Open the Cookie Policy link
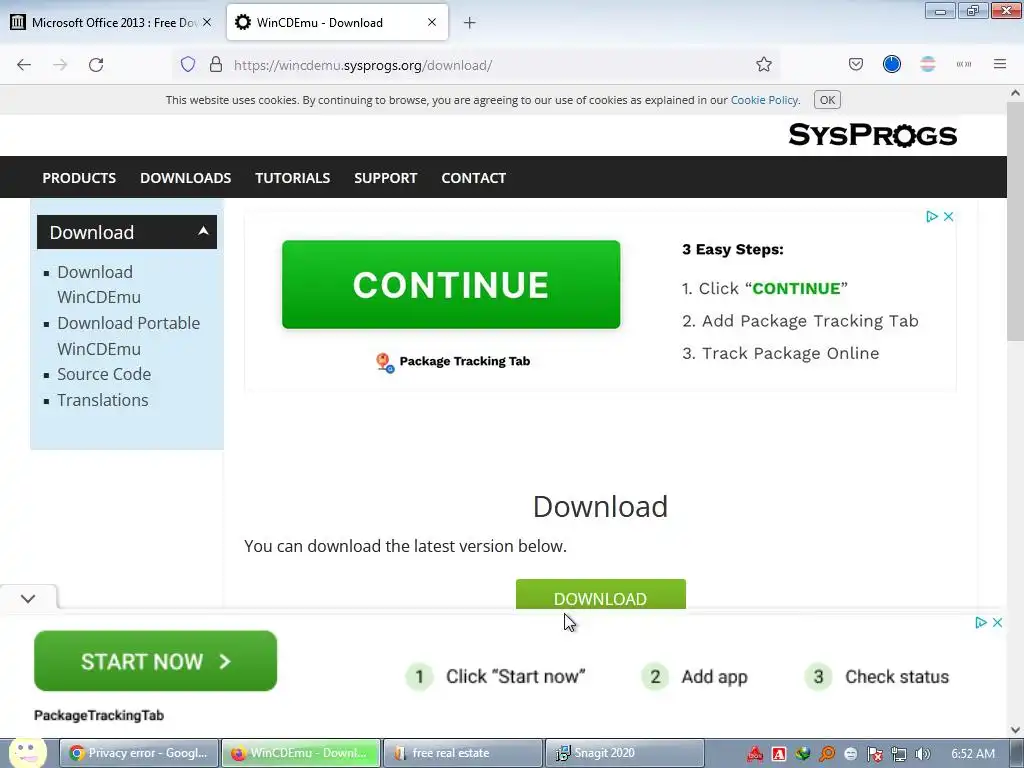Screen dimensions: 1024x768 [x=764, y=100]
